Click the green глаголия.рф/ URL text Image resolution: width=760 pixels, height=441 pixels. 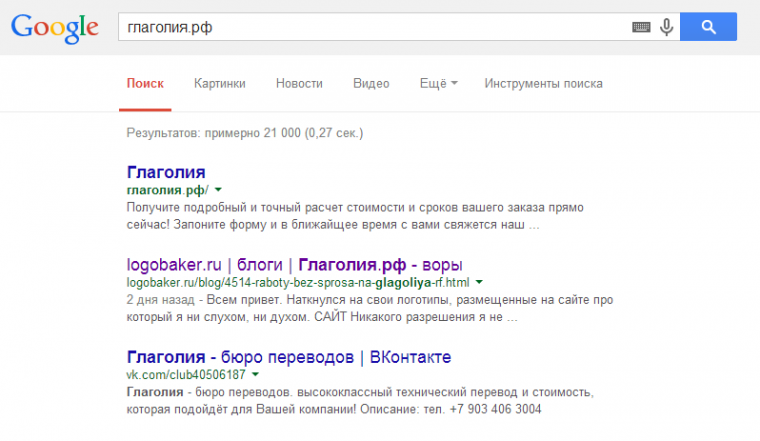(x=167, y=190)
